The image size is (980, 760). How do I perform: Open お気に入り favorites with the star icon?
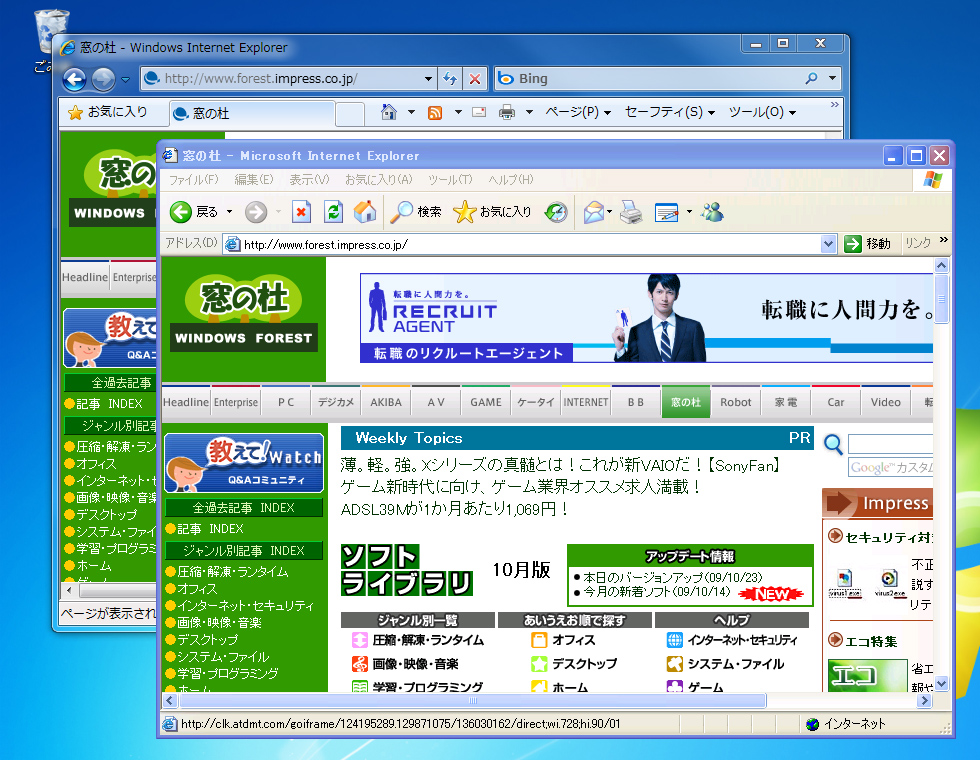click(466, 211)
